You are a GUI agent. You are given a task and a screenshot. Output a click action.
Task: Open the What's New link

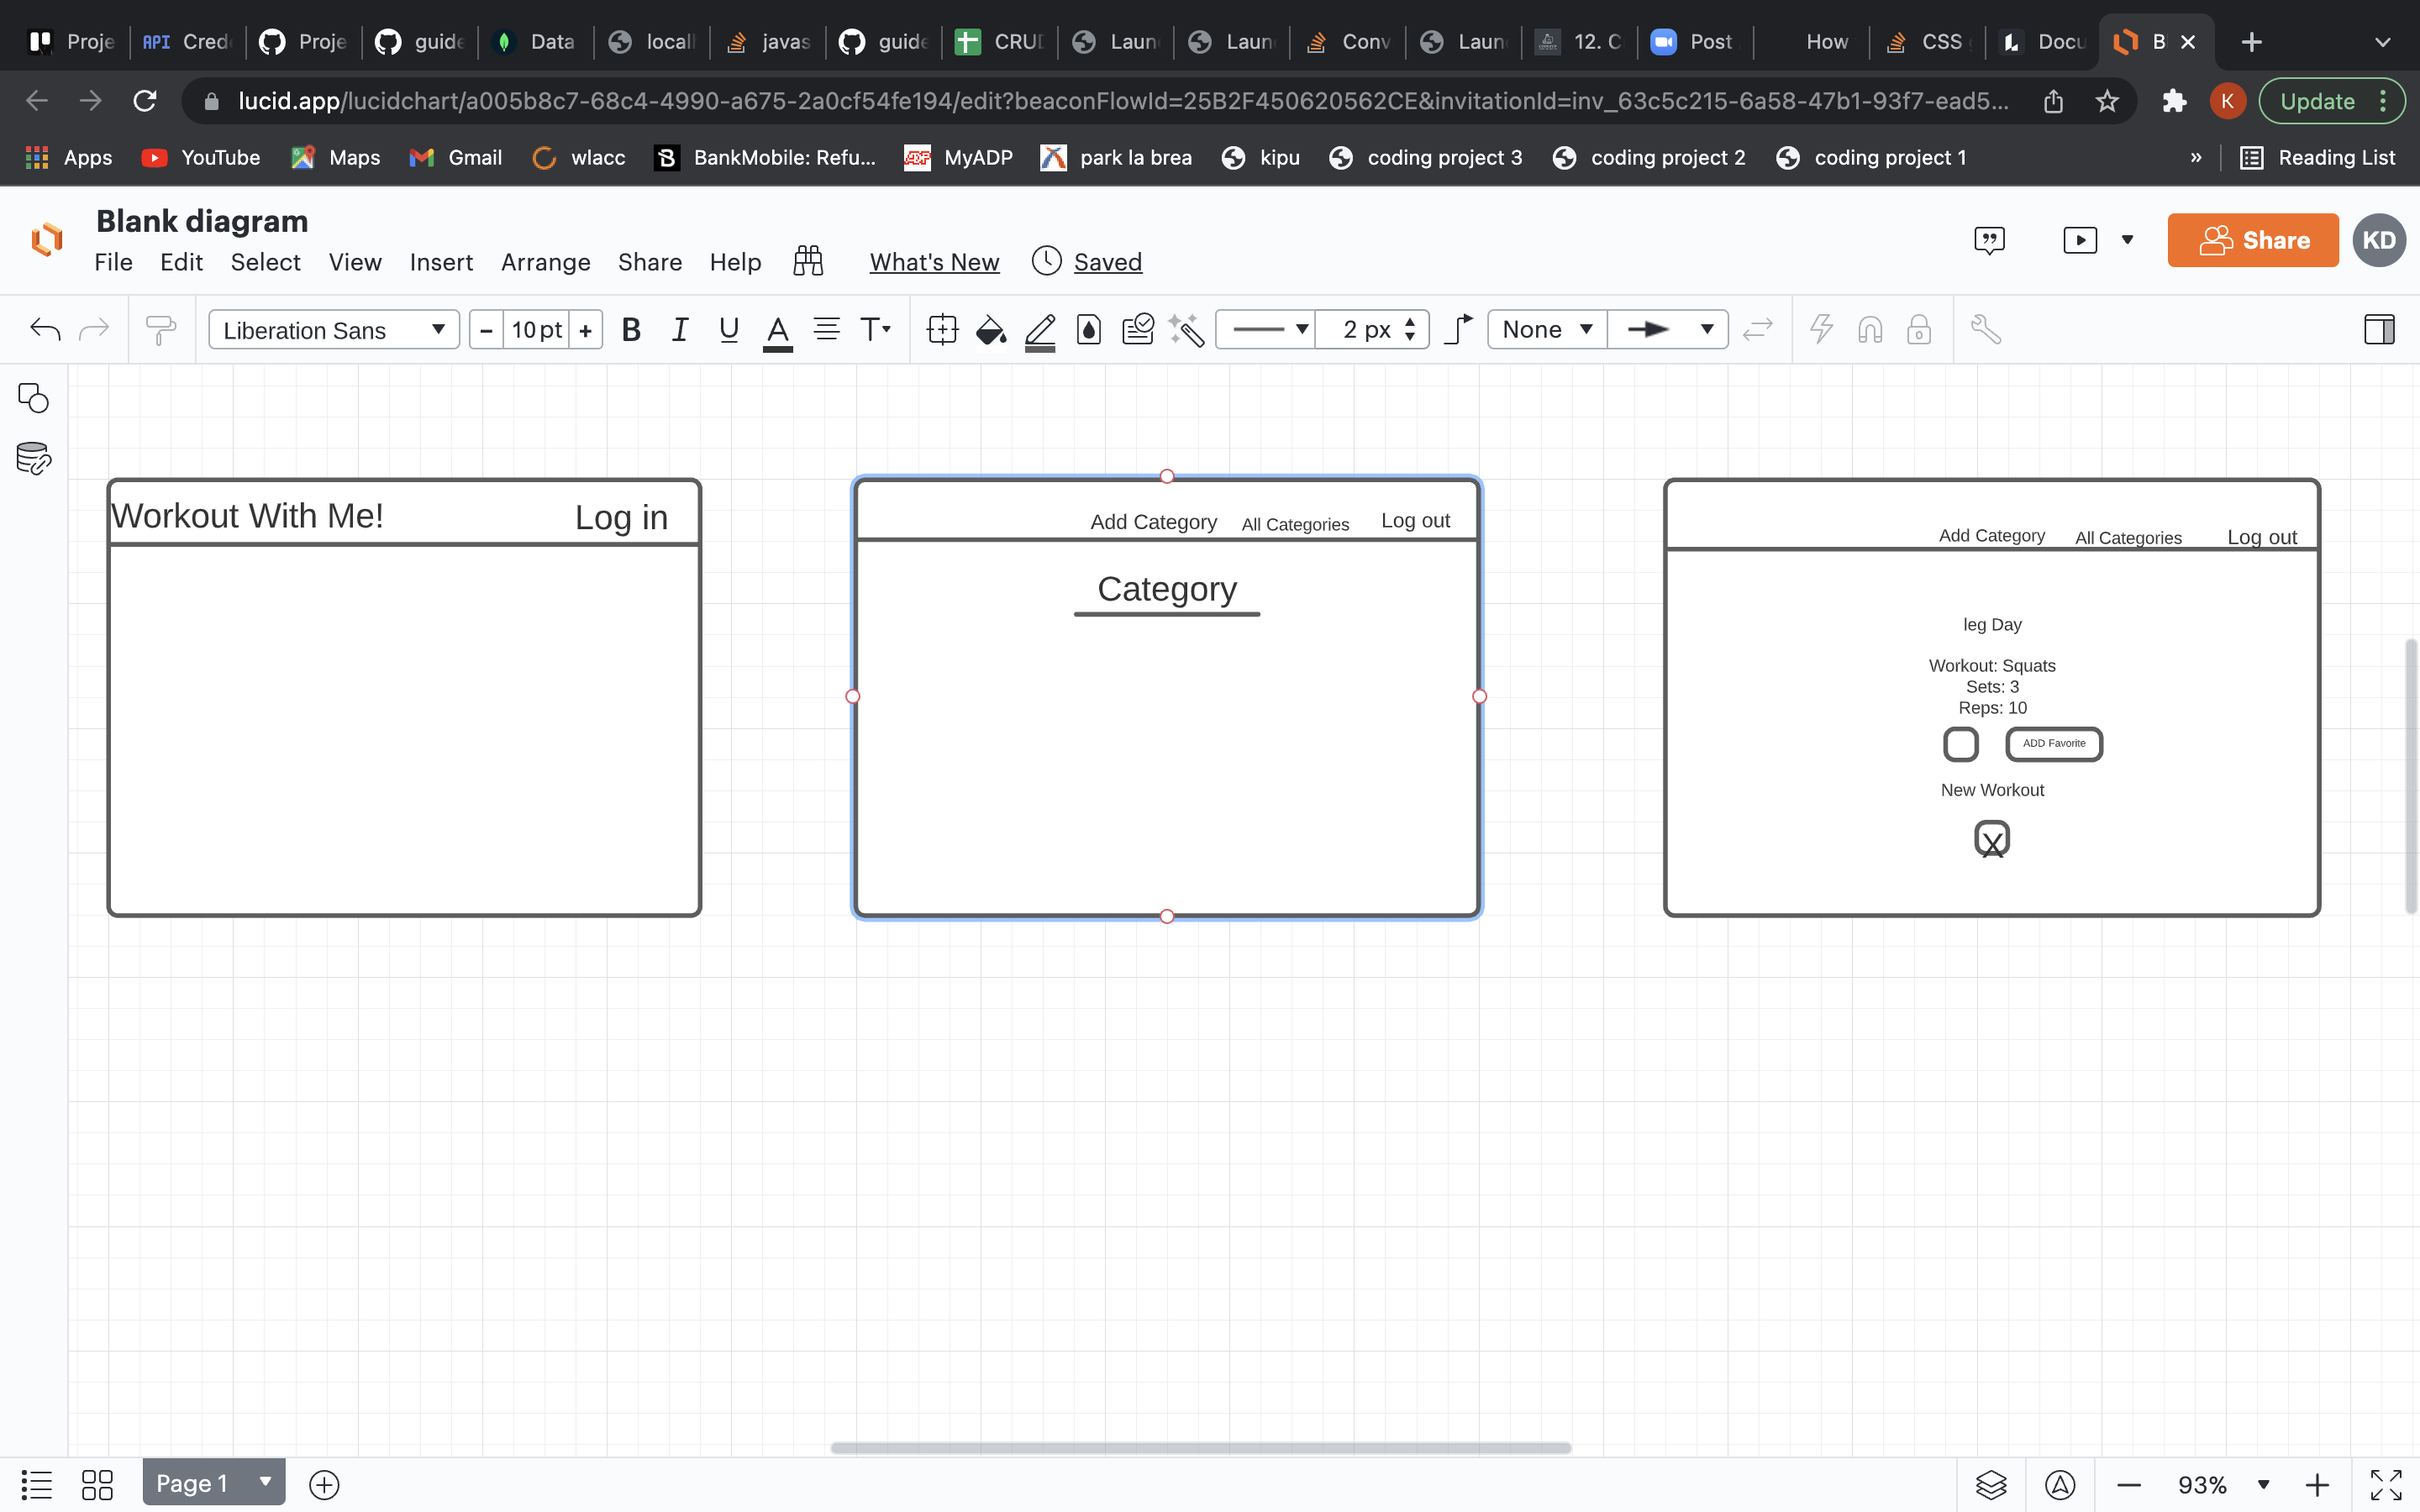coord(934,262)
